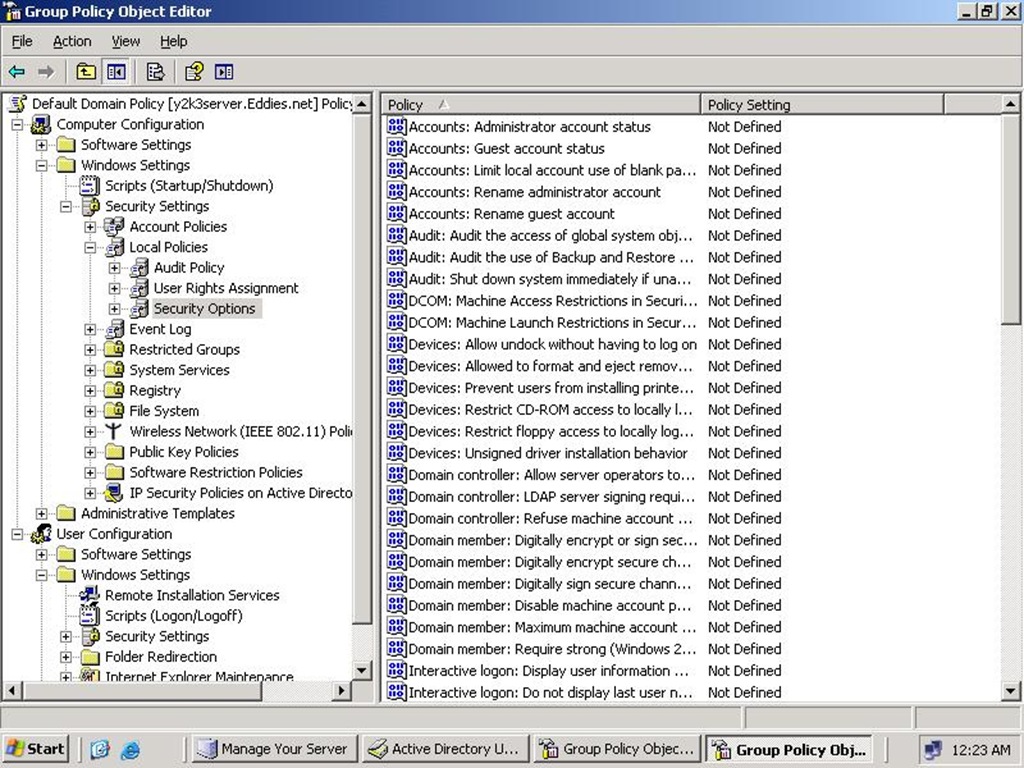
Task: Expand the Administrative Templates node
Action: (x=41, y=513)
